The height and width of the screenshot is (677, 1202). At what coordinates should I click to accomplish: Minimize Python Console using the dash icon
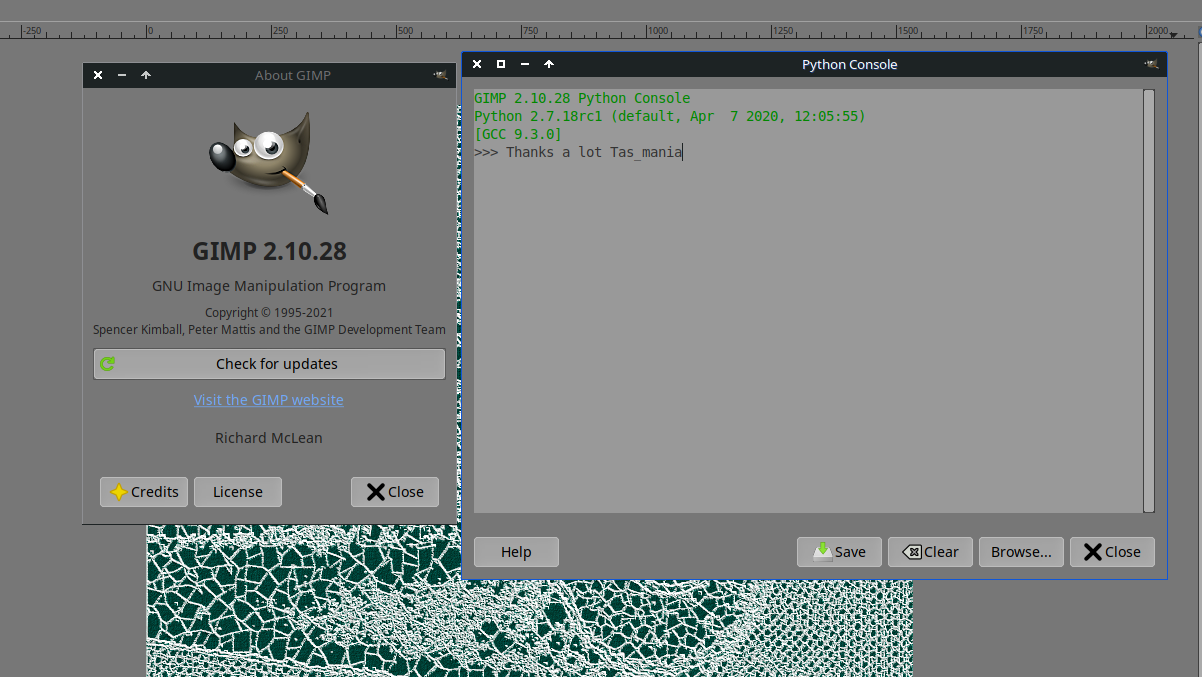pyautogui.click(x=525, y=64)
